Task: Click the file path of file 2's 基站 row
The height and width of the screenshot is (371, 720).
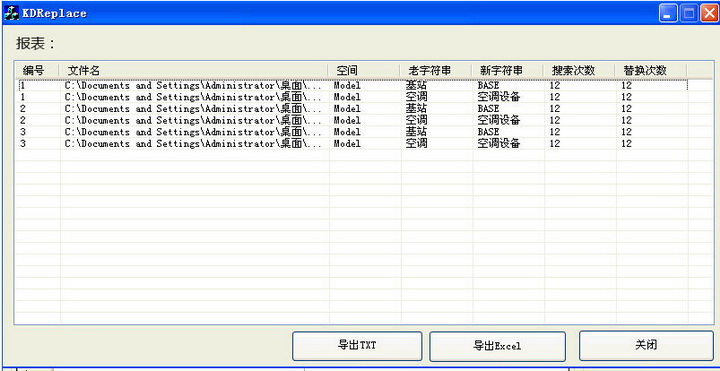Action: (193, 109)
